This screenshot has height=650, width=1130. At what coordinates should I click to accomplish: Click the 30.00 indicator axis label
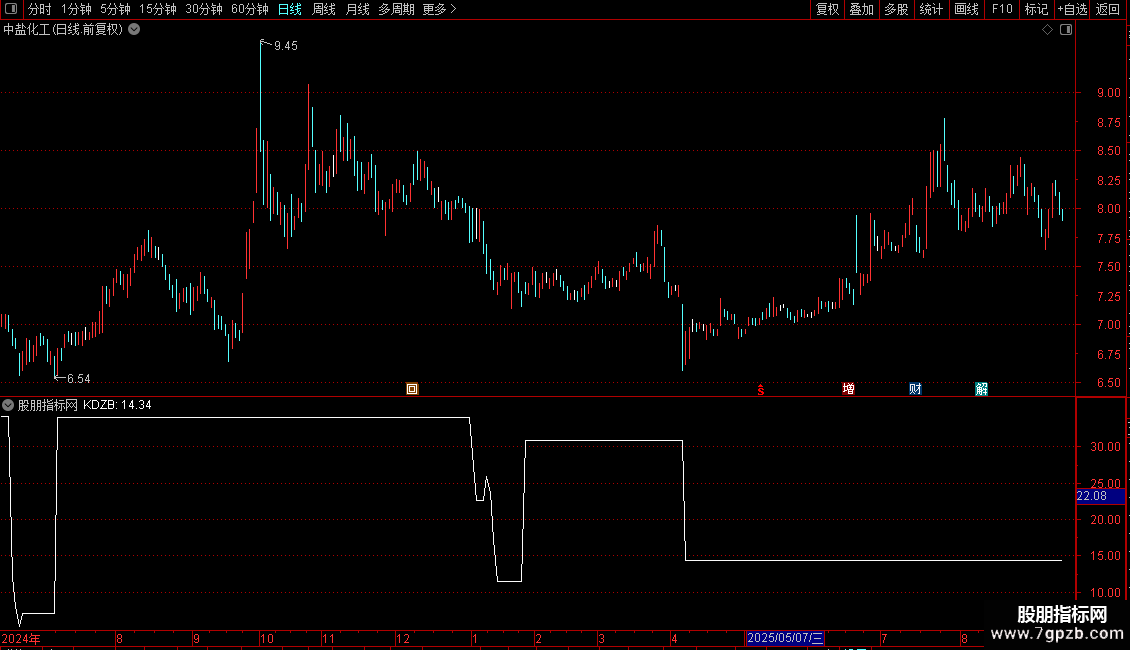(x=1105, y=447)
